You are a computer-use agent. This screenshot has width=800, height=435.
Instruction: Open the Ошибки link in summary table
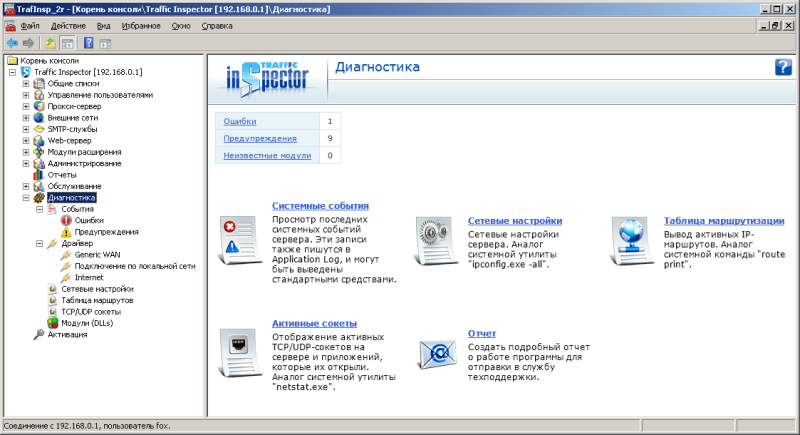coord(240,121)
